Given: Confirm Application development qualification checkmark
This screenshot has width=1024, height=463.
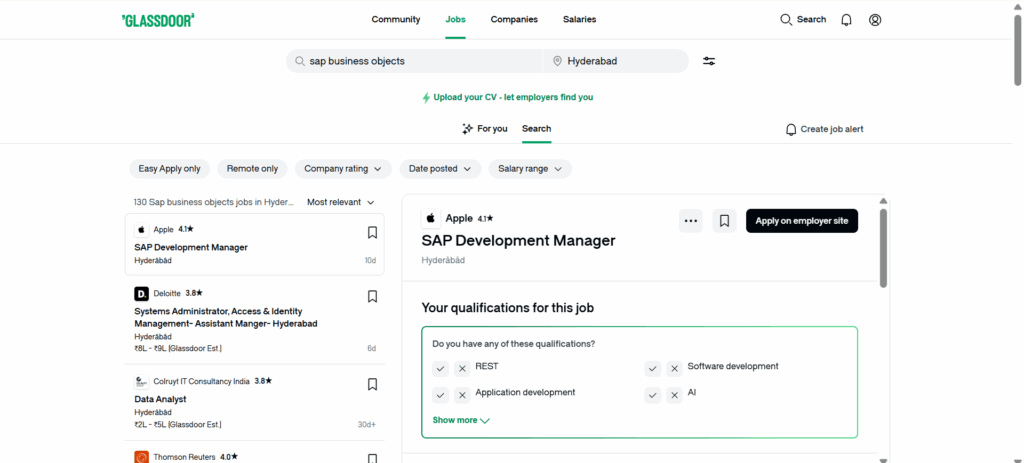Looking at the screenshot, I should pyautogui.click(x=441, y=395).
